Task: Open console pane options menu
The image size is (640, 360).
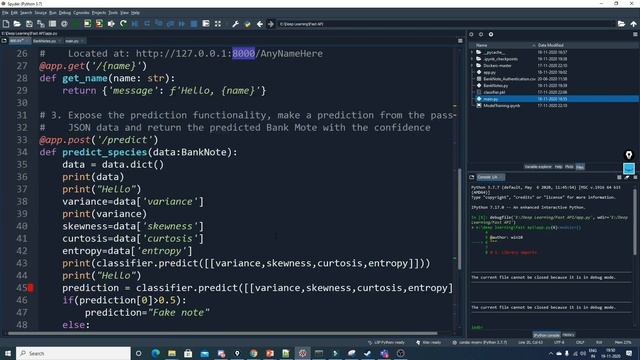Action: (x=635, y=177)
